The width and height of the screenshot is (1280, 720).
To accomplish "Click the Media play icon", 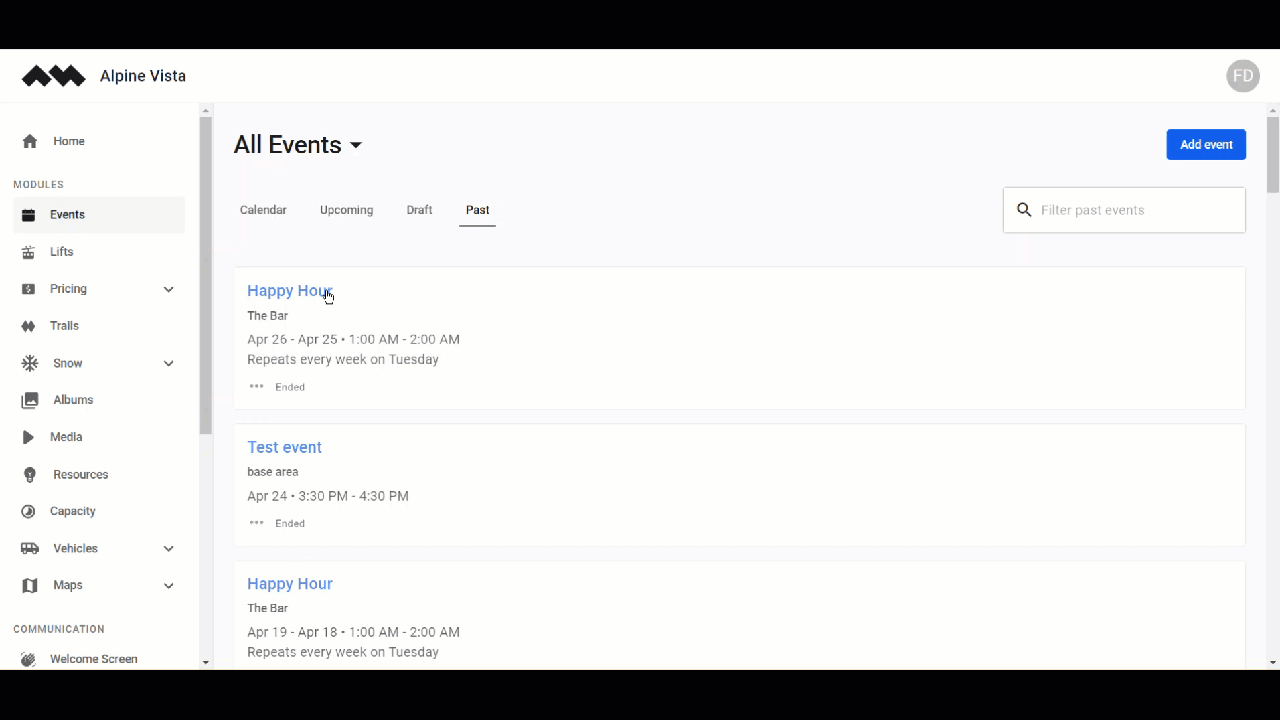I will pos(29,437).
